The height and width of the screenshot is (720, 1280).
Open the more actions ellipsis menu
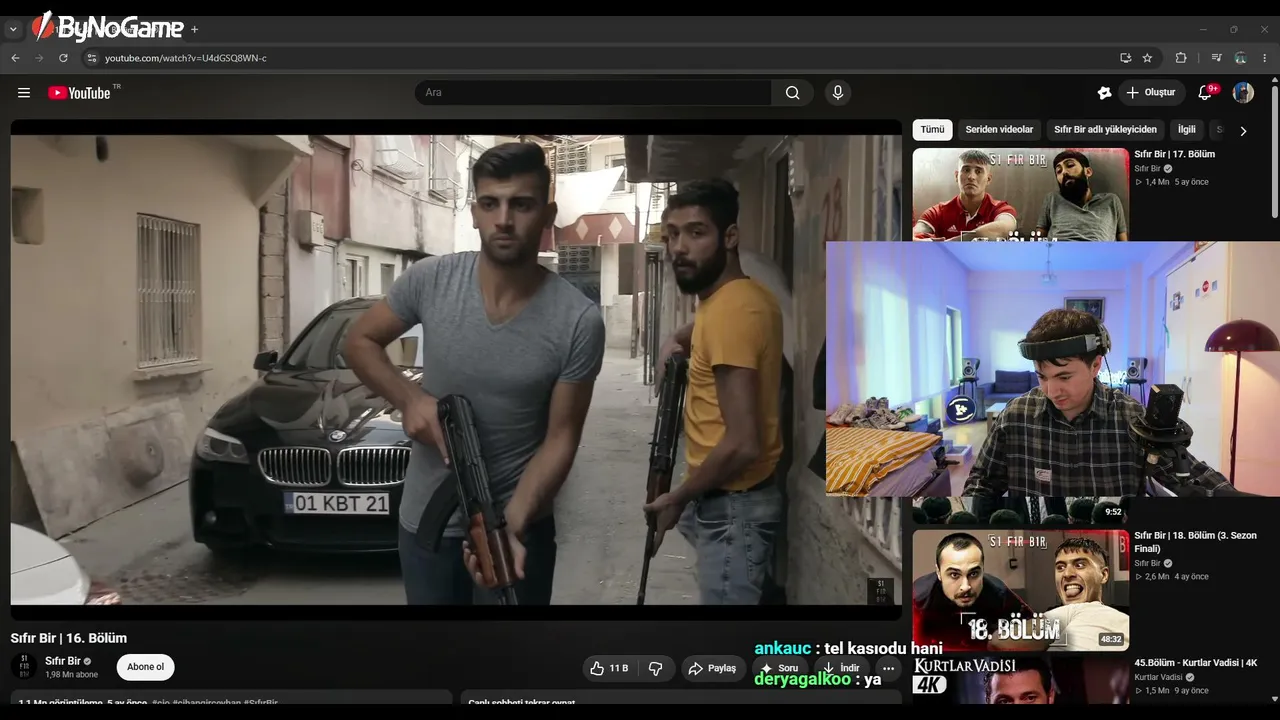888,668
